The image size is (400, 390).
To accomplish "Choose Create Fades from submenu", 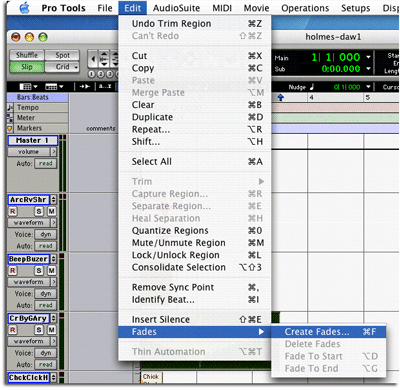I will point(329,332).
